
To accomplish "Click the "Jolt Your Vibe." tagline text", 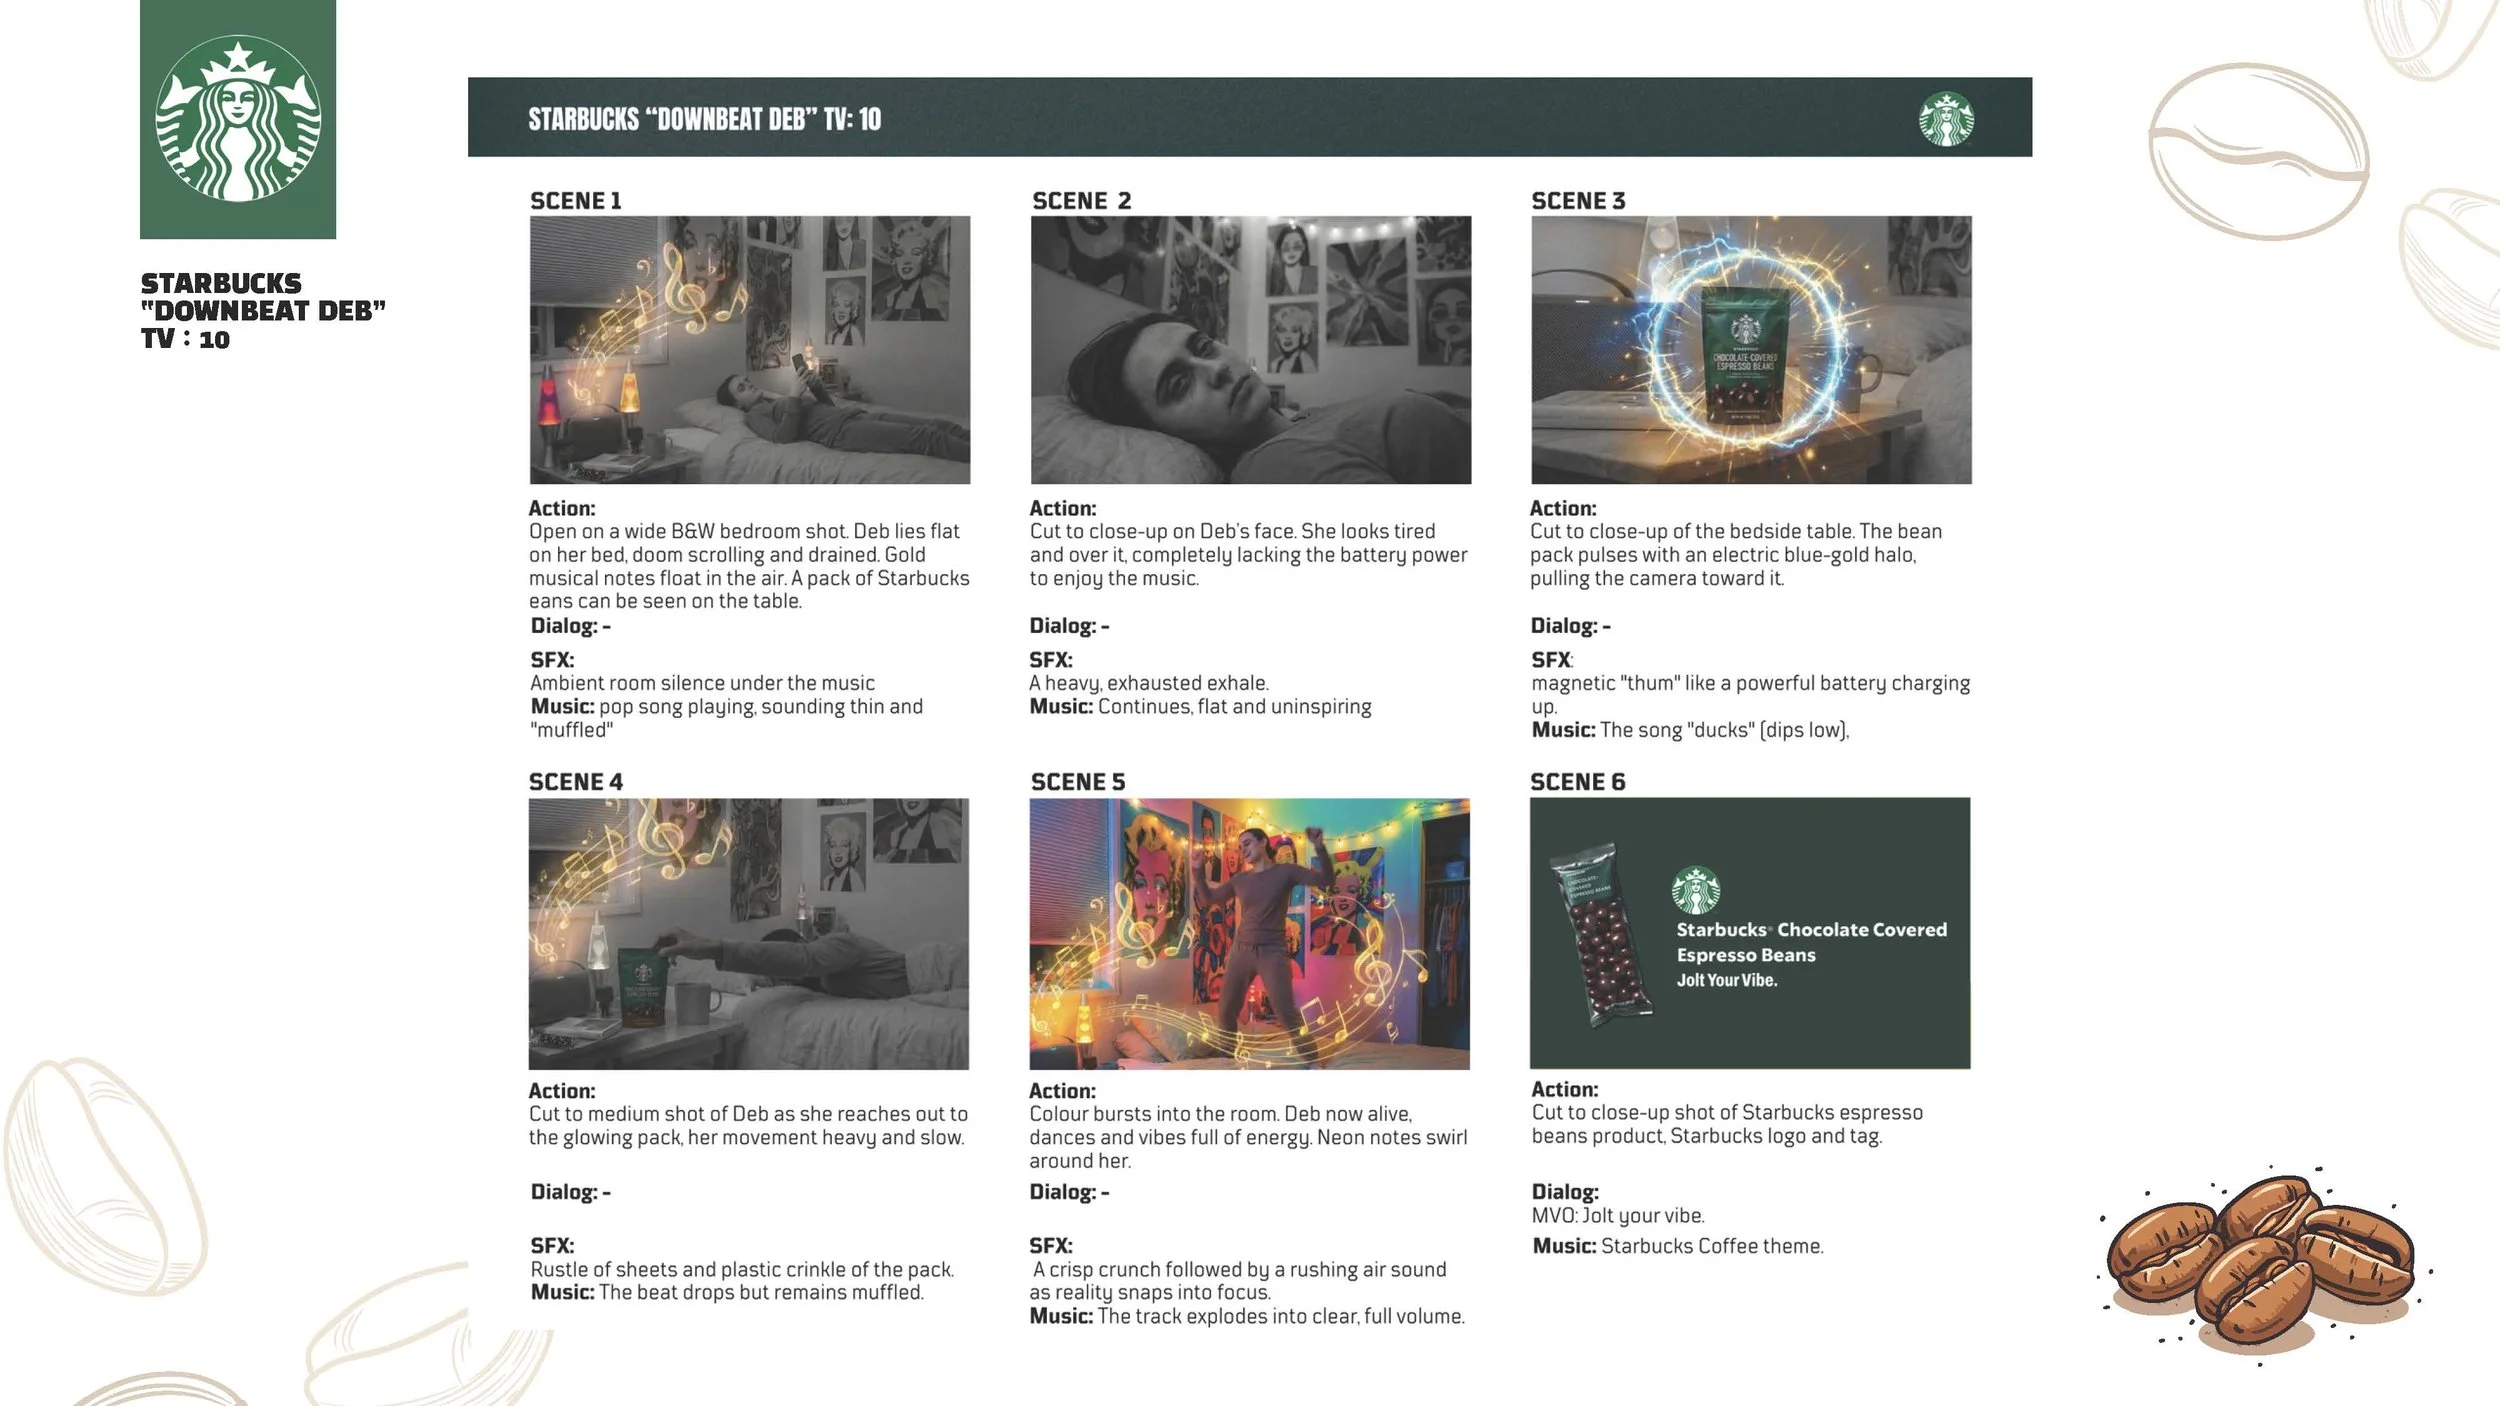I will pyautogui.click(x=1727, y=980).
